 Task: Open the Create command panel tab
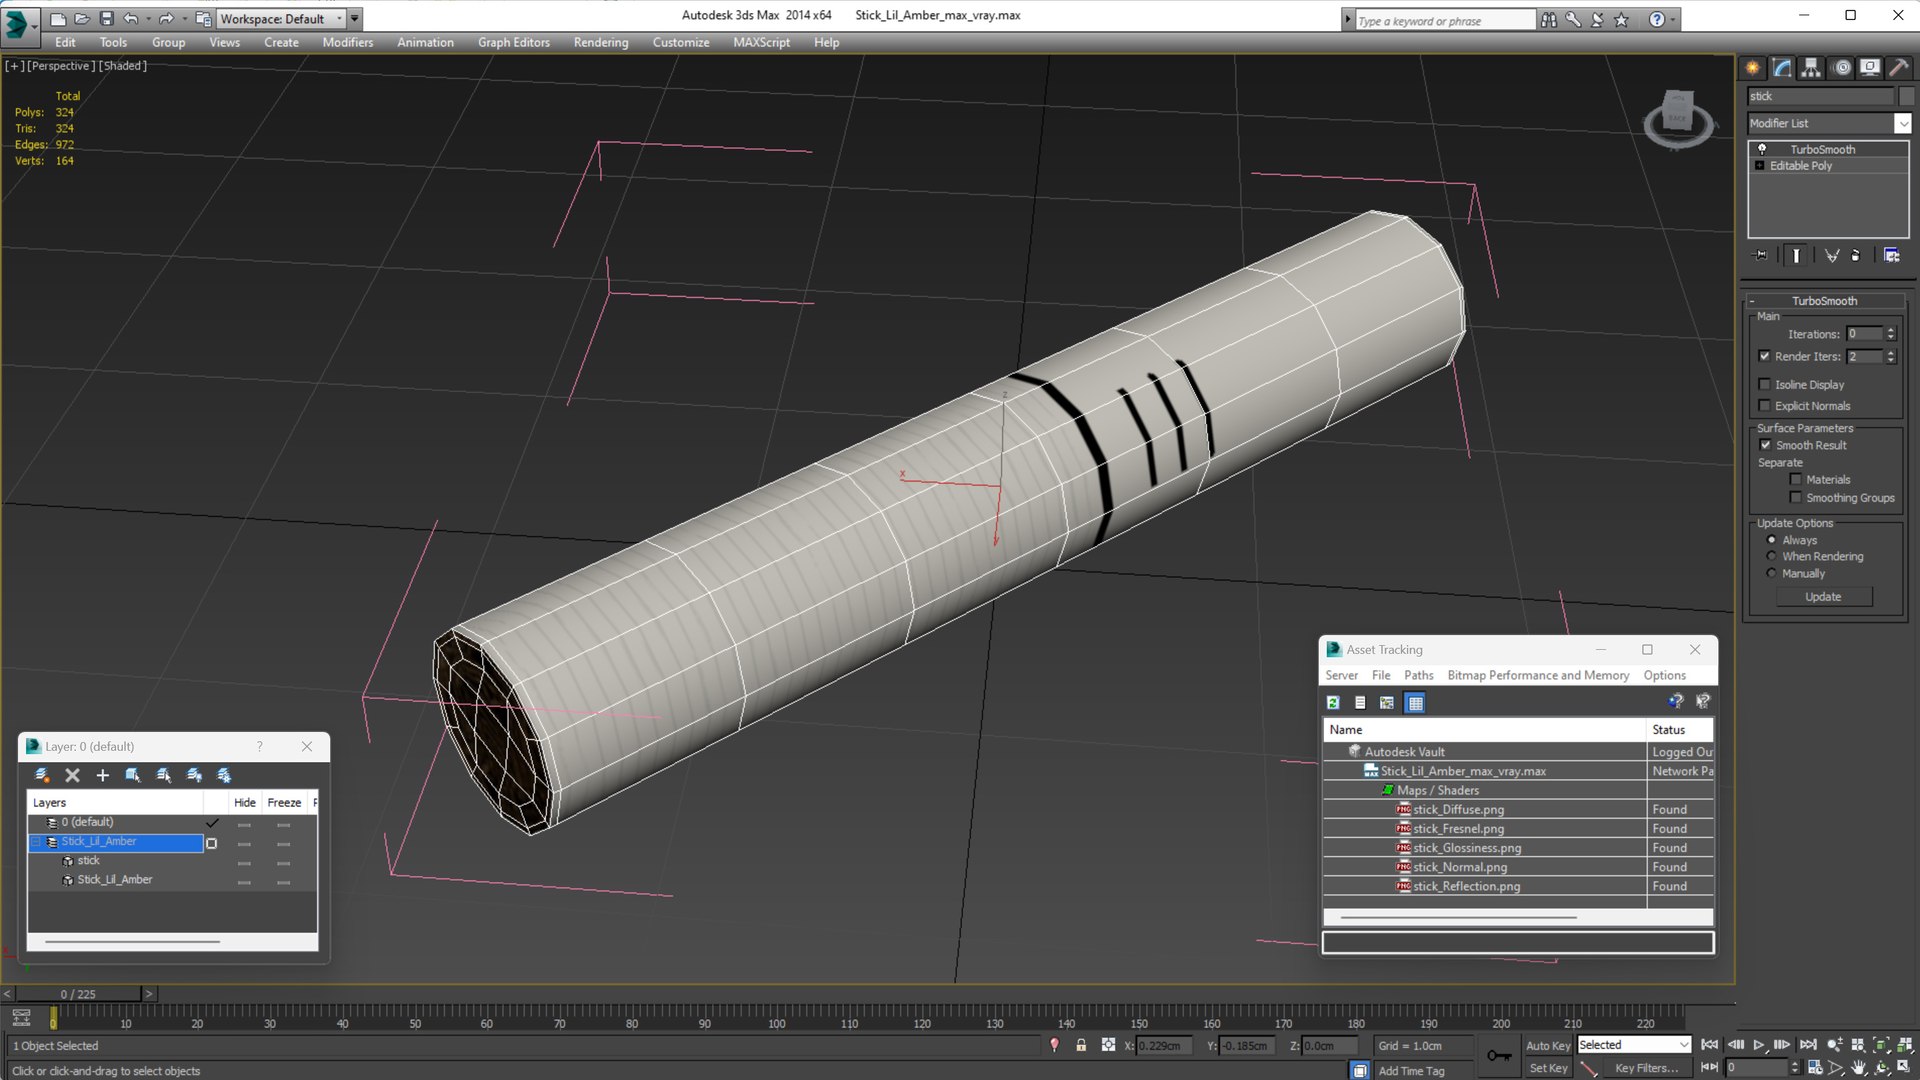(x=1753, y=67)
